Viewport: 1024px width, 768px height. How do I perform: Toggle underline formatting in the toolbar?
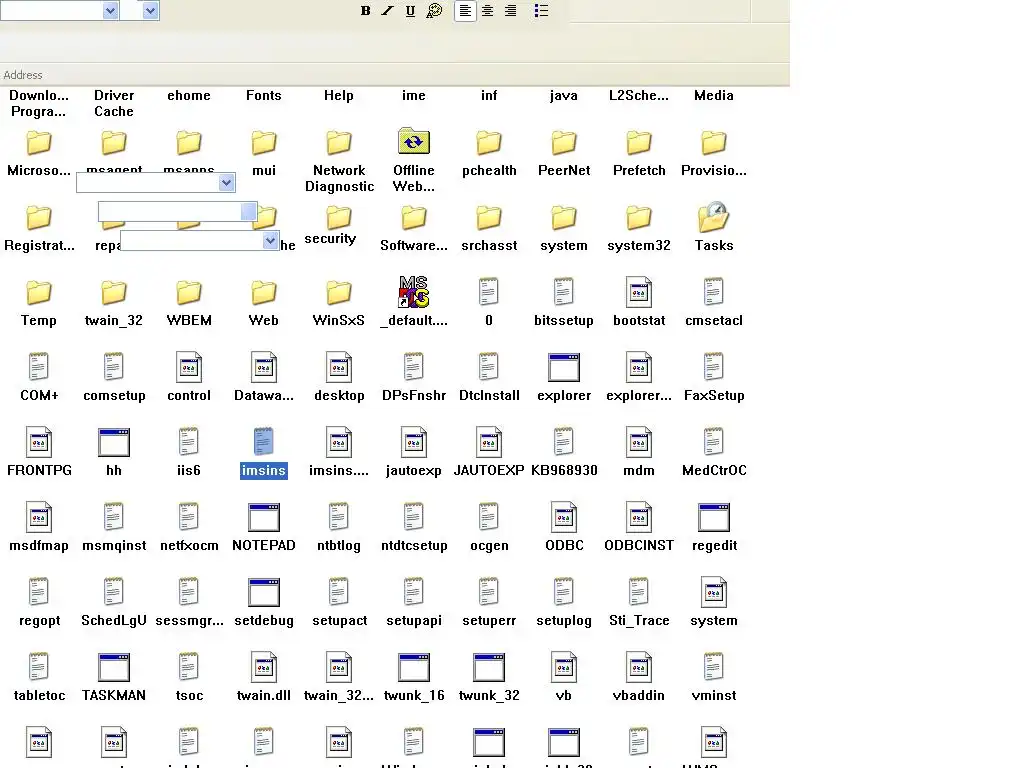(x=410, y=10)
